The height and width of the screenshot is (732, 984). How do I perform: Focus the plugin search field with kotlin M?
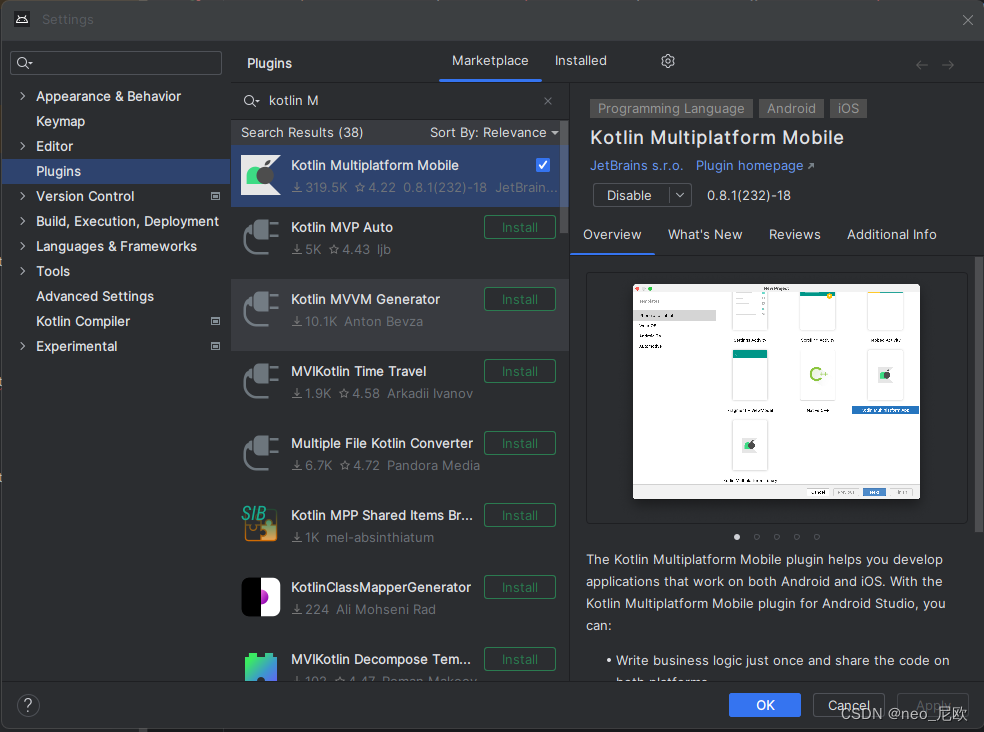click(x=402, y=100)
